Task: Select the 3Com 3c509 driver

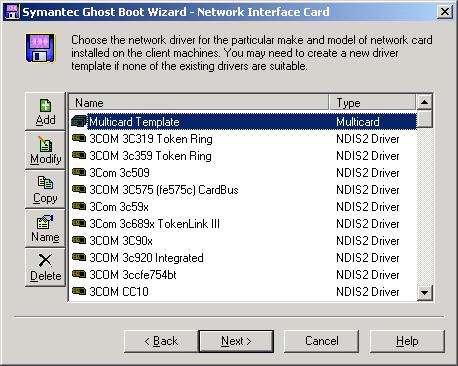Action: pos(243,172)
